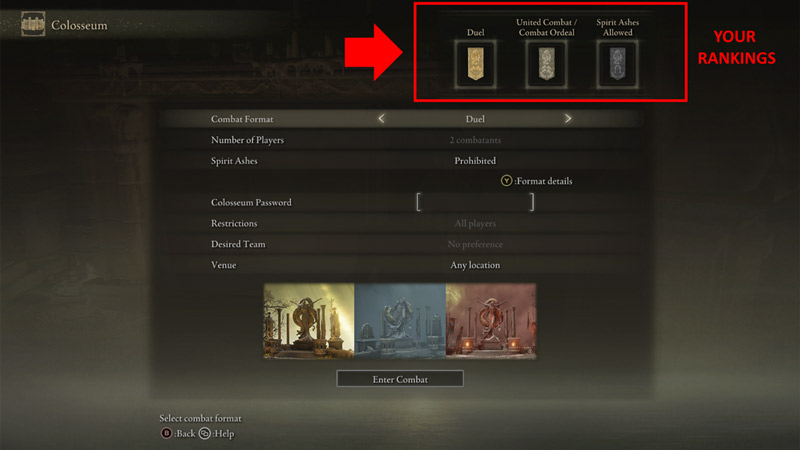Viewport: 800px width, 450px height.
Task: Choose the red Caelid colosseum thumbnail
Action: click(x=491, y=321)
